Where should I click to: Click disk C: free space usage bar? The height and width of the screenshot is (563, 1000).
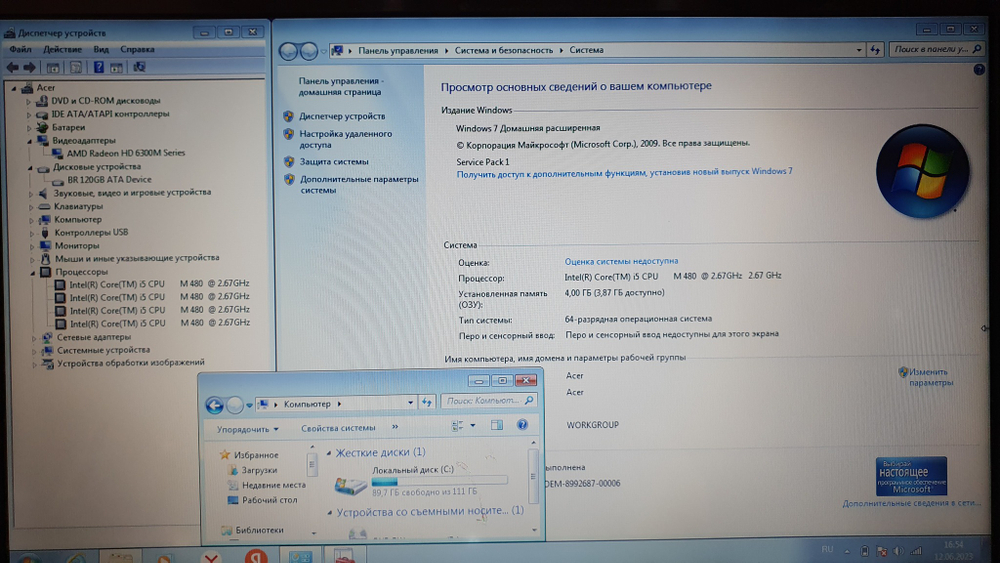pyautogui.click(x=439, y=481)
